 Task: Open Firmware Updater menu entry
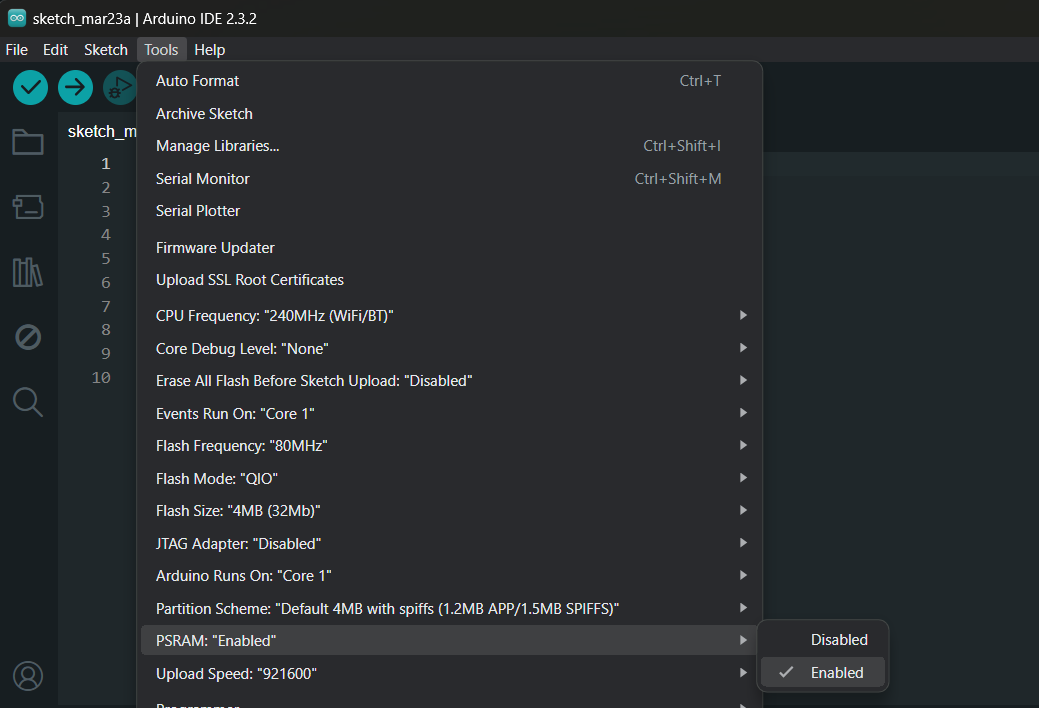(449, 247)
